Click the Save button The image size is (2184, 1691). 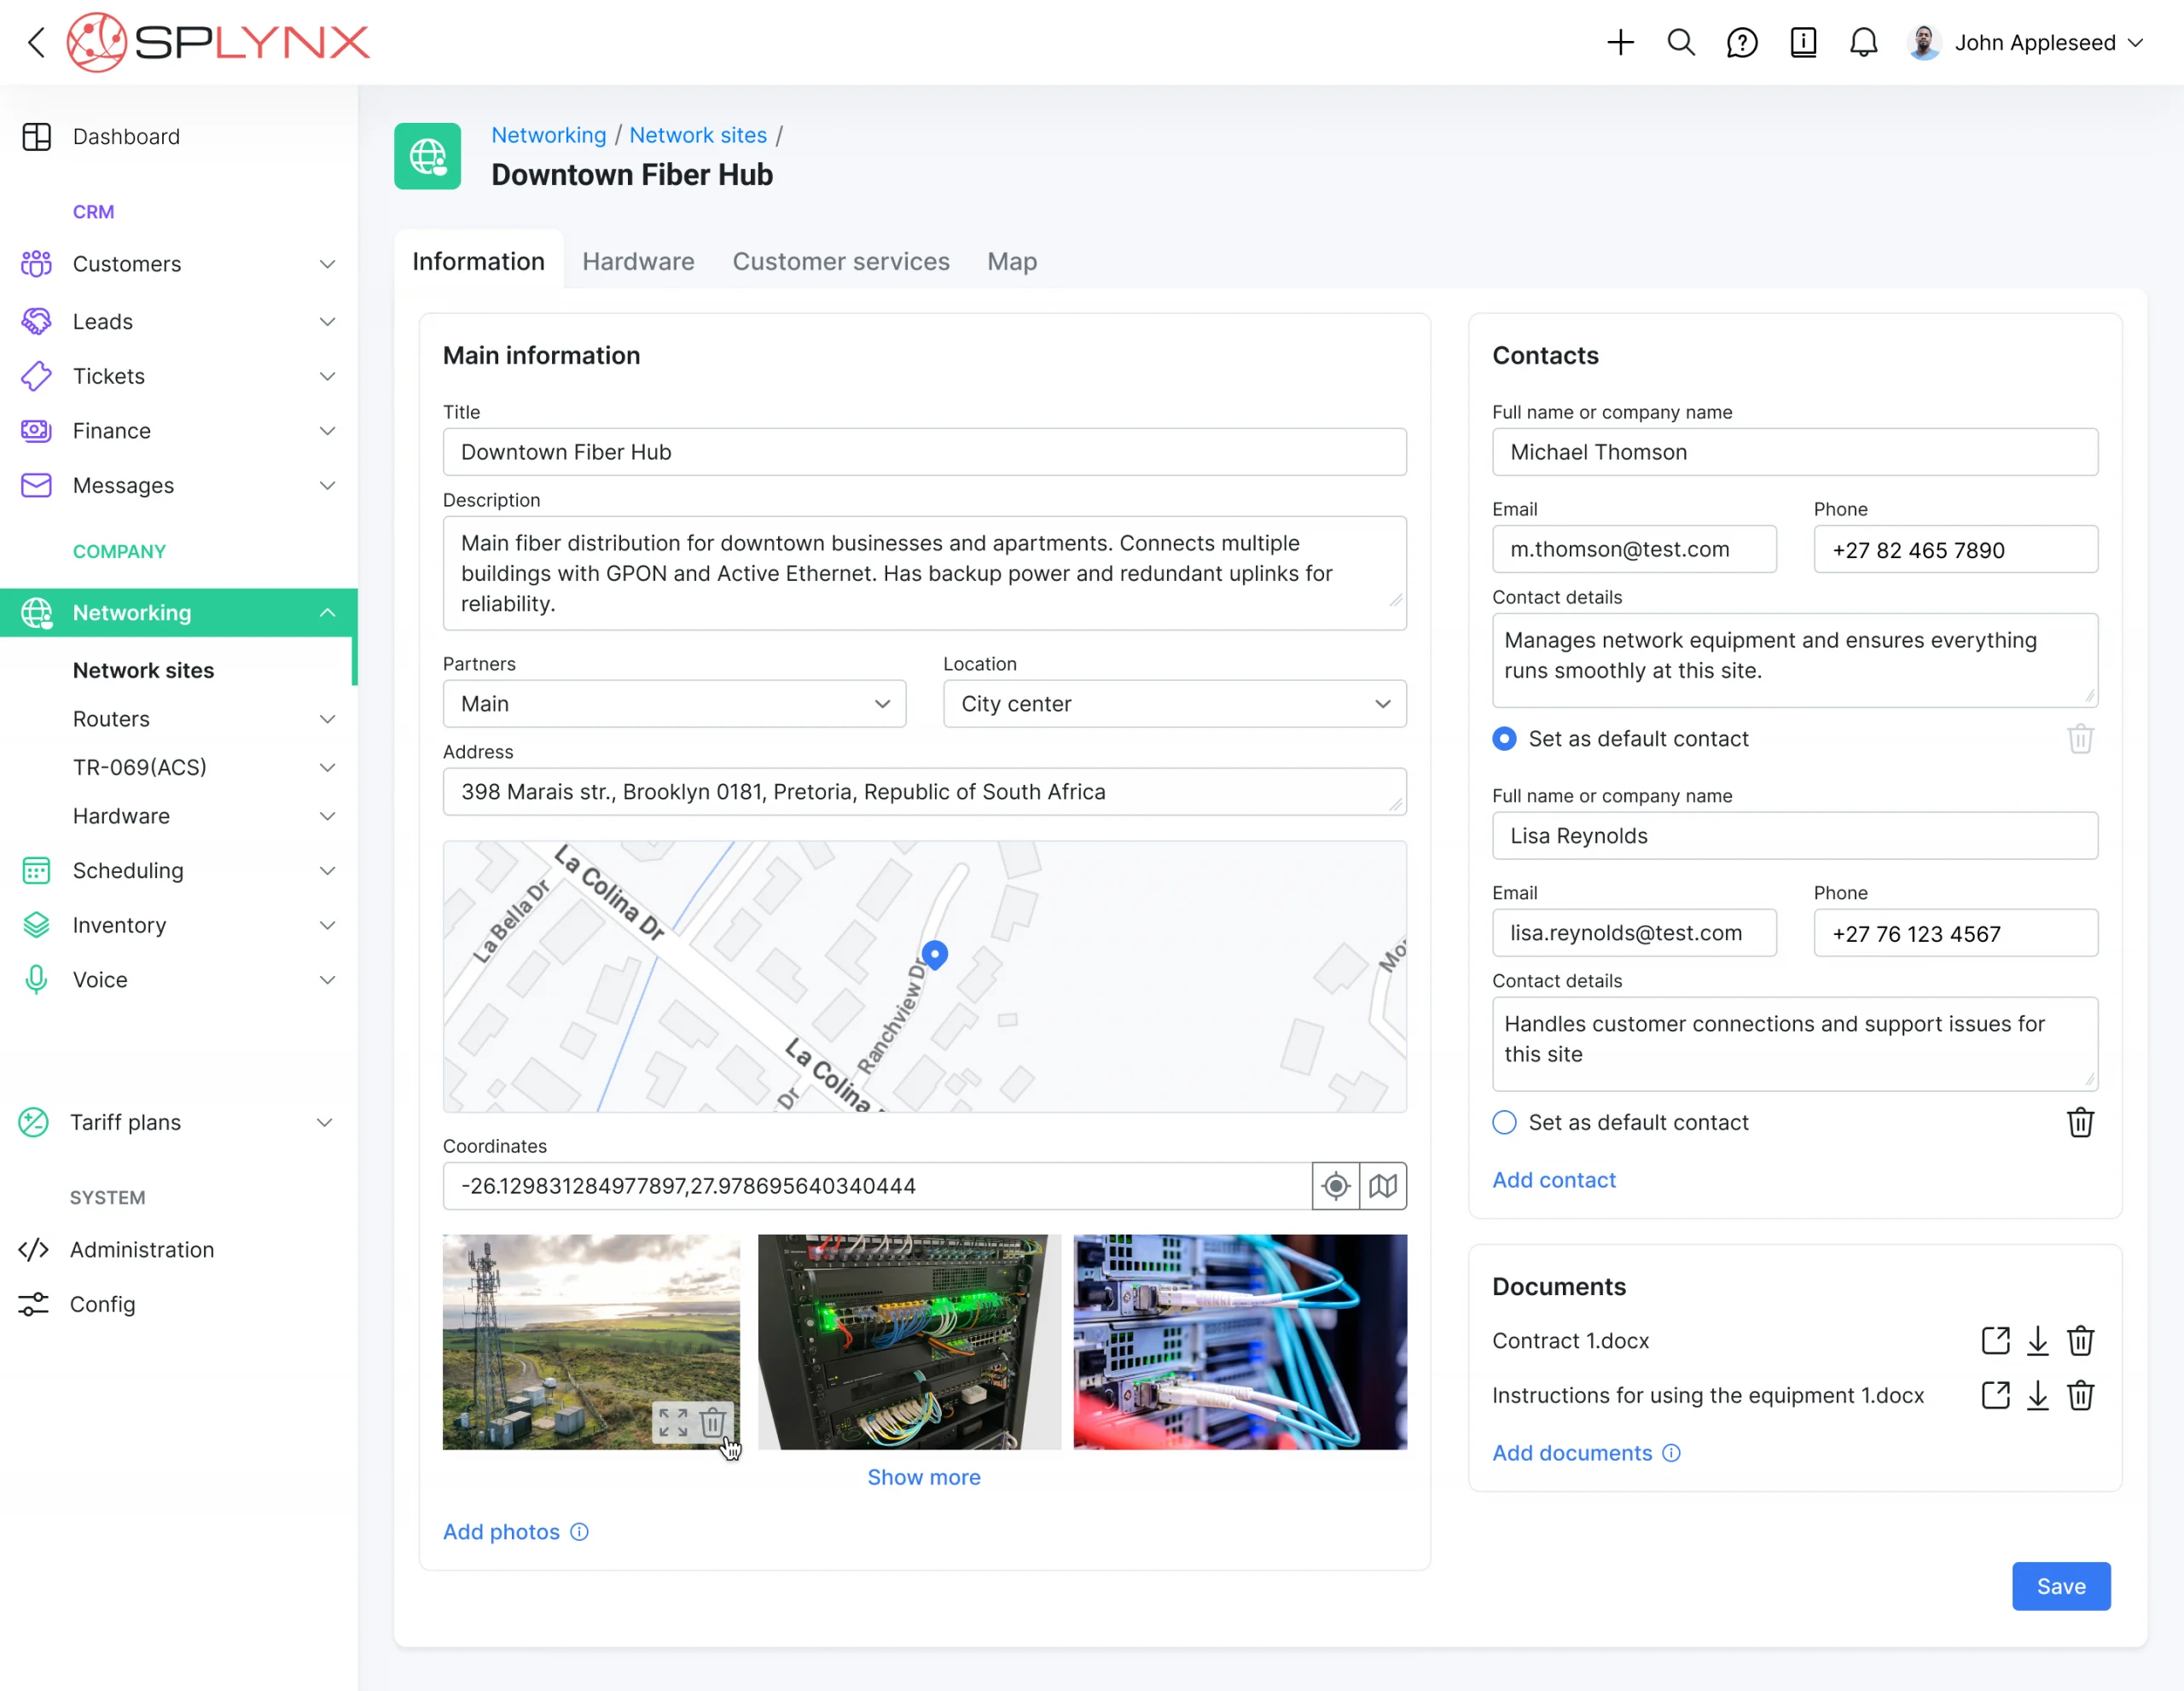(x=2061, y=1586)
